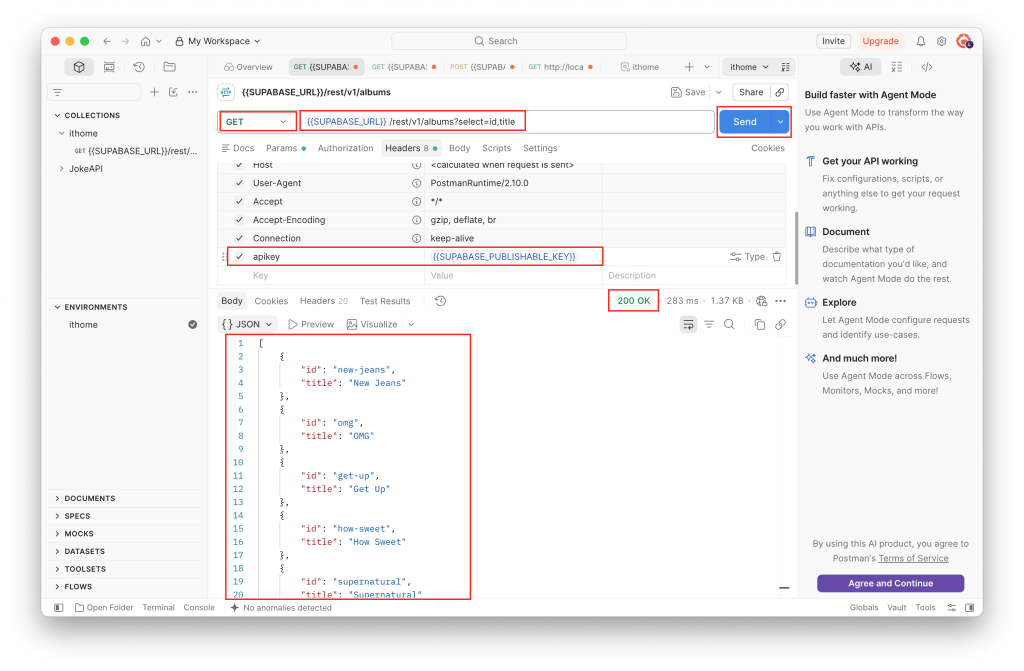
Task: Copy the response body with the copy icon
Action: coord(760,324)
